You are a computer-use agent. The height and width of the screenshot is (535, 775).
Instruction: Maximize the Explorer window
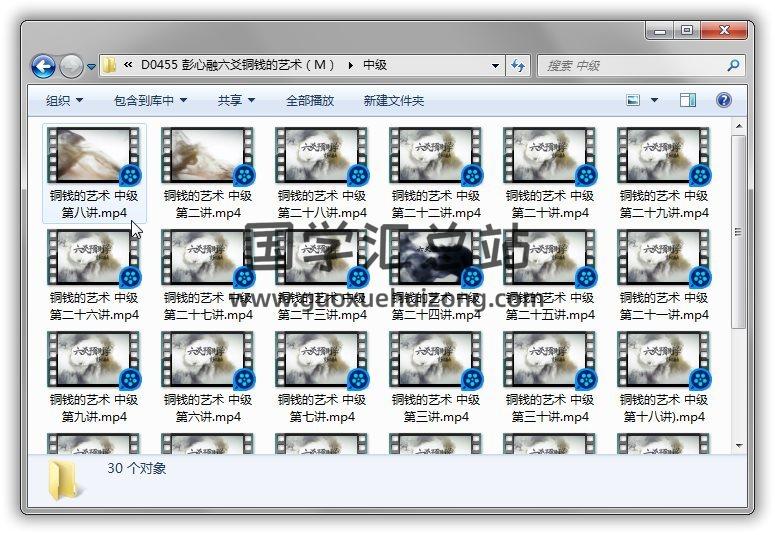(x=687, y=31)
